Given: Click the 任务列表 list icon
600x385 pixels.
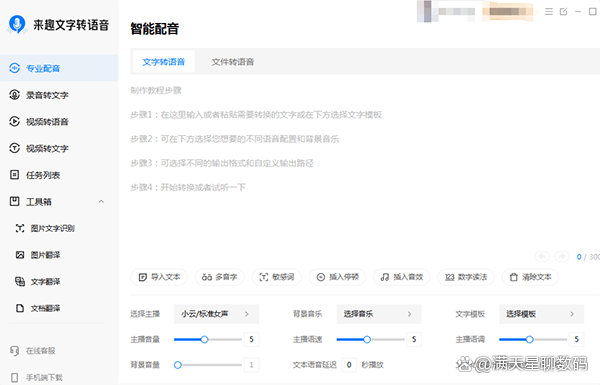Looking at the screenshot, I should [x=15, y=175].
